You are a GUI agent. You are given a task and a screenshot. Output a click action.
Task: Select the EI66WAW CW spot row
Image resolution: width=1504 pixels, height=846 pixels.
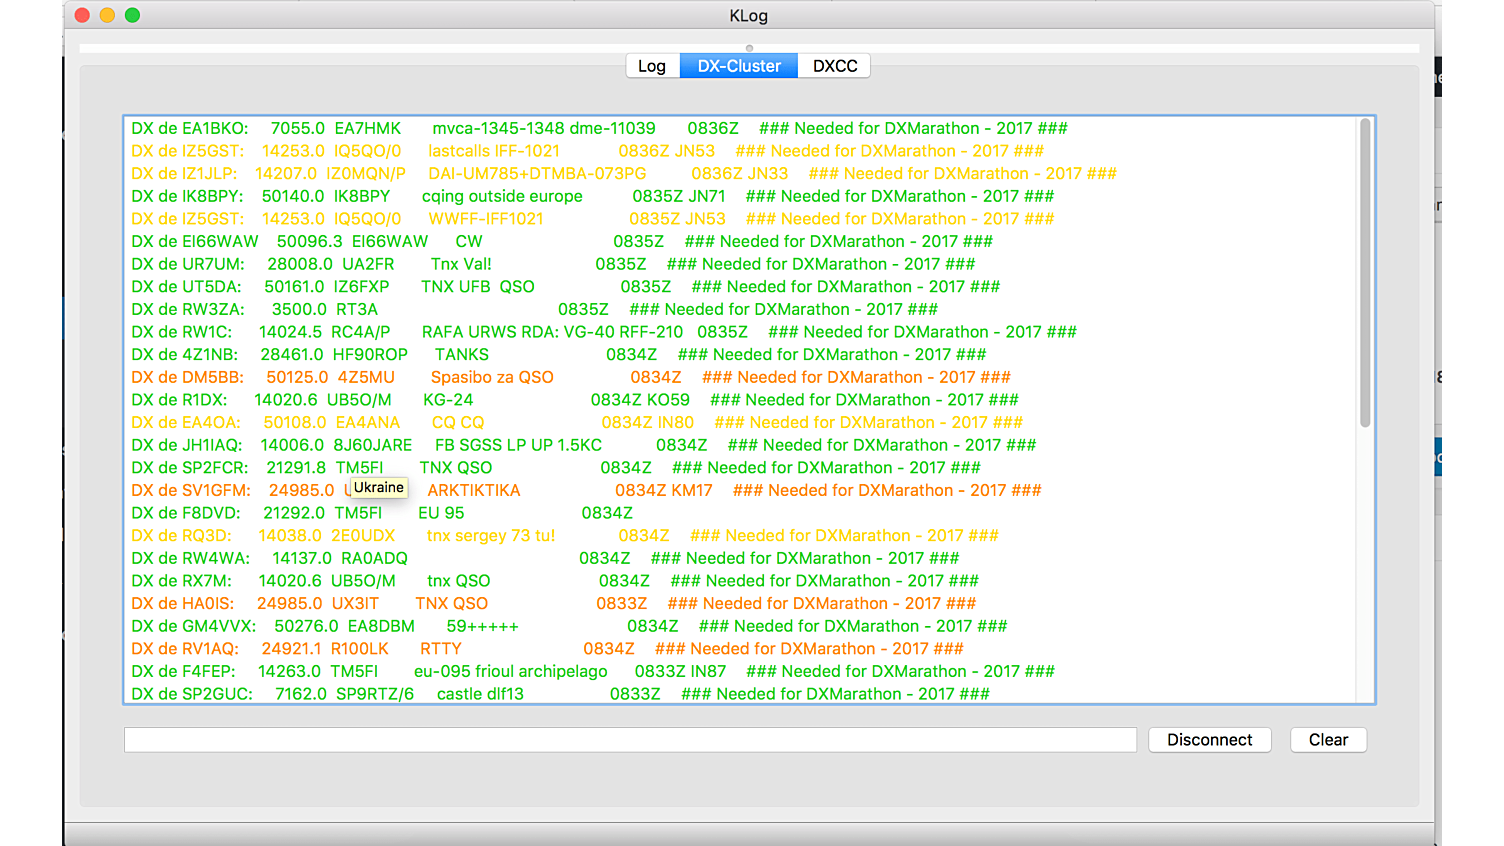click(x=561, y=242)
